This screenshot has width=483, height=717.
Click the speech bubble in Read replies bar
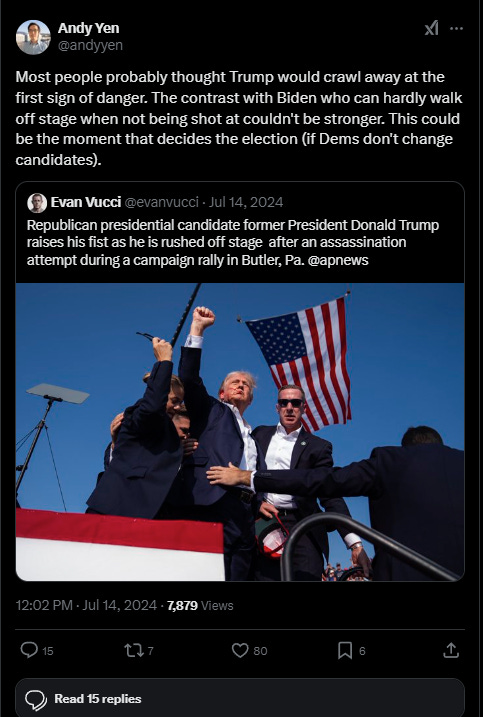point(36,700)
